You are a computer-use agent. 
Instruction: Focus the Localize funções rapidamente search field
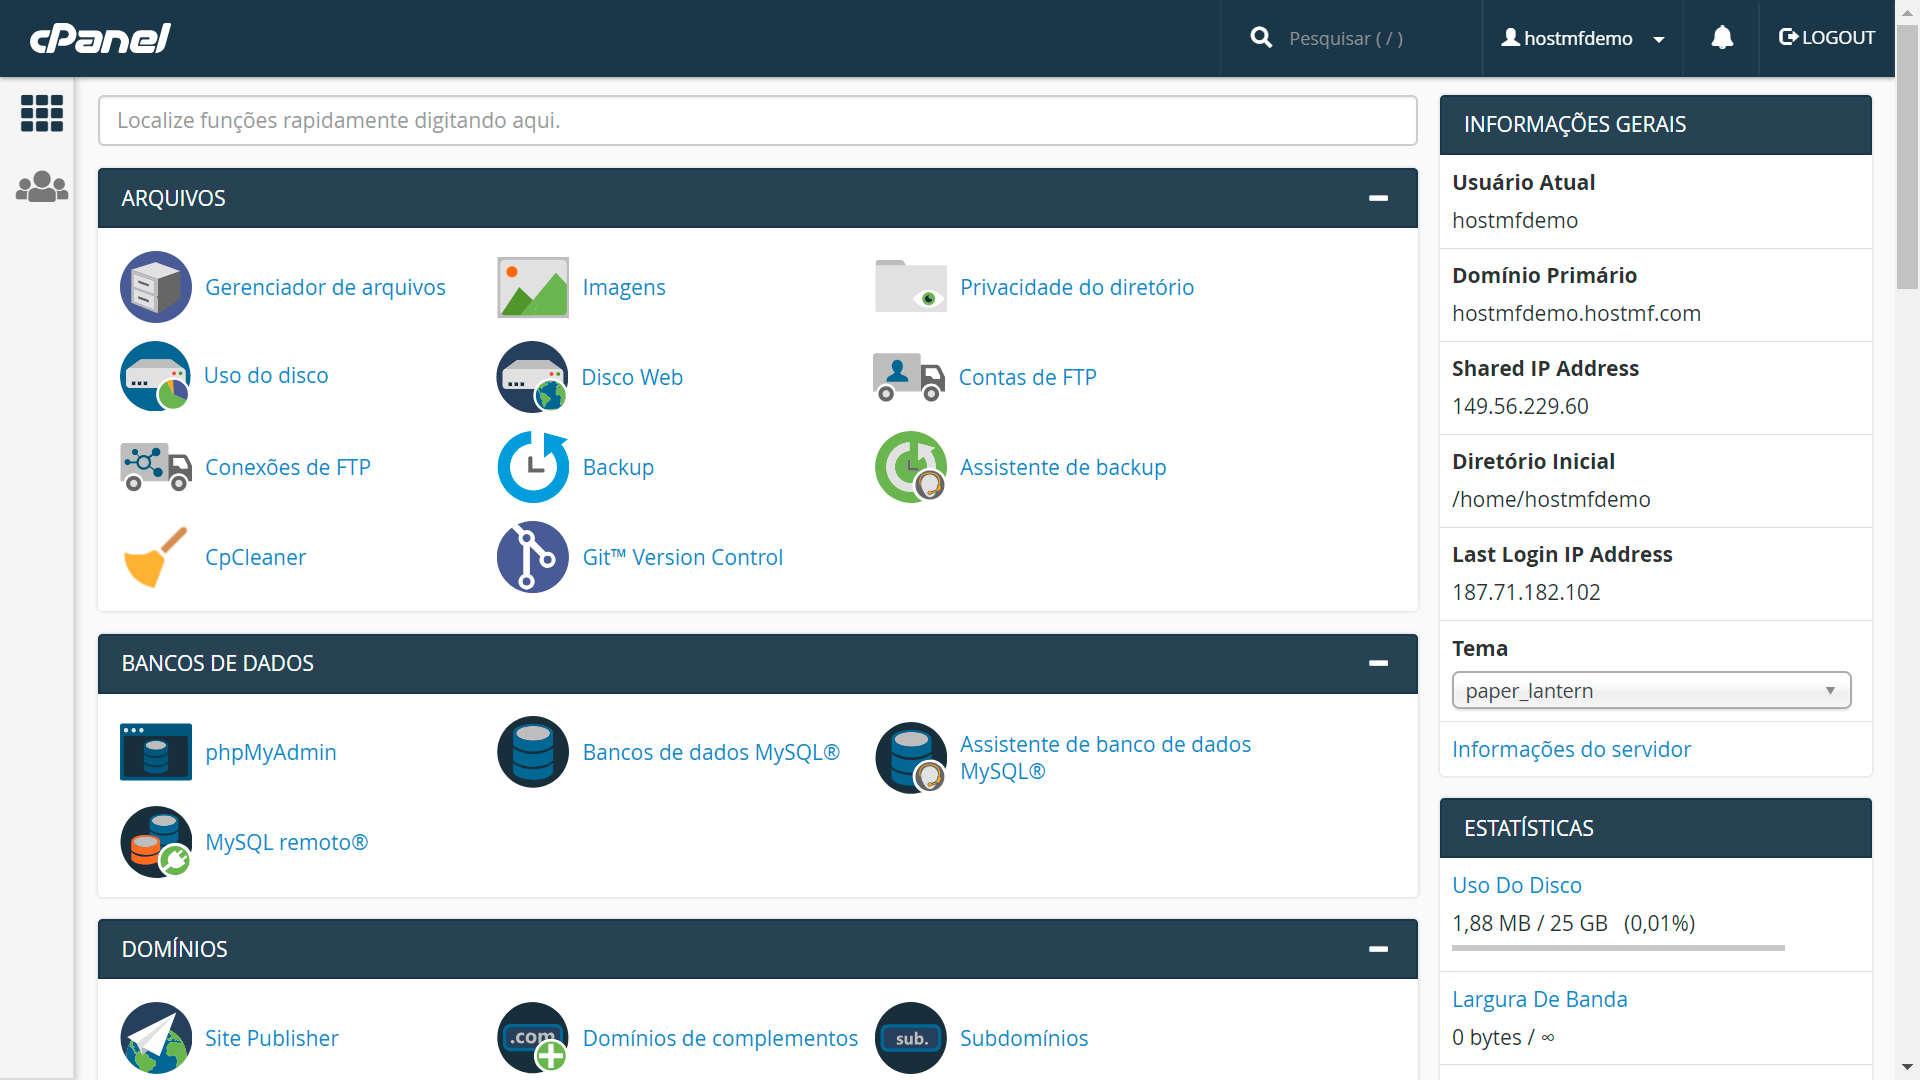(758, 120)
